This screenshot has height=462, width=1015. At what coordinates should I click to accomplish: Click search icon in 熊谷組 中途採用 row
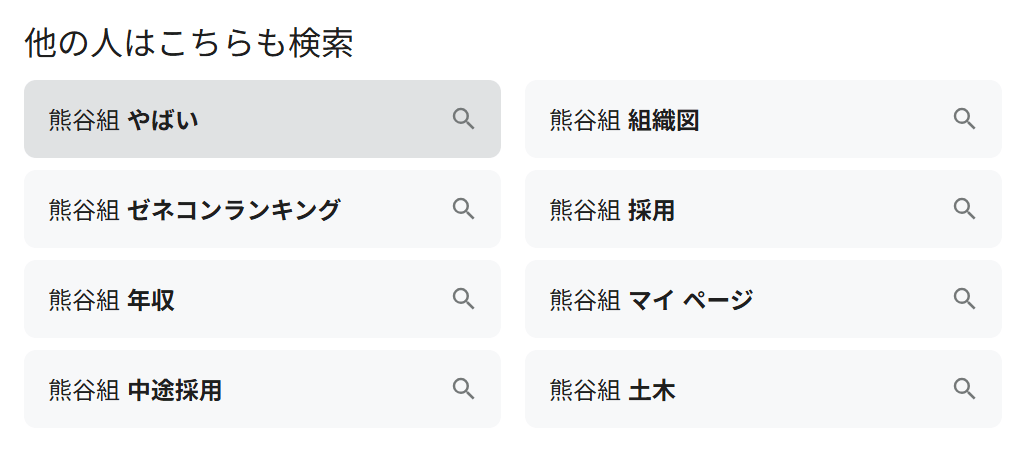[463, 389]
